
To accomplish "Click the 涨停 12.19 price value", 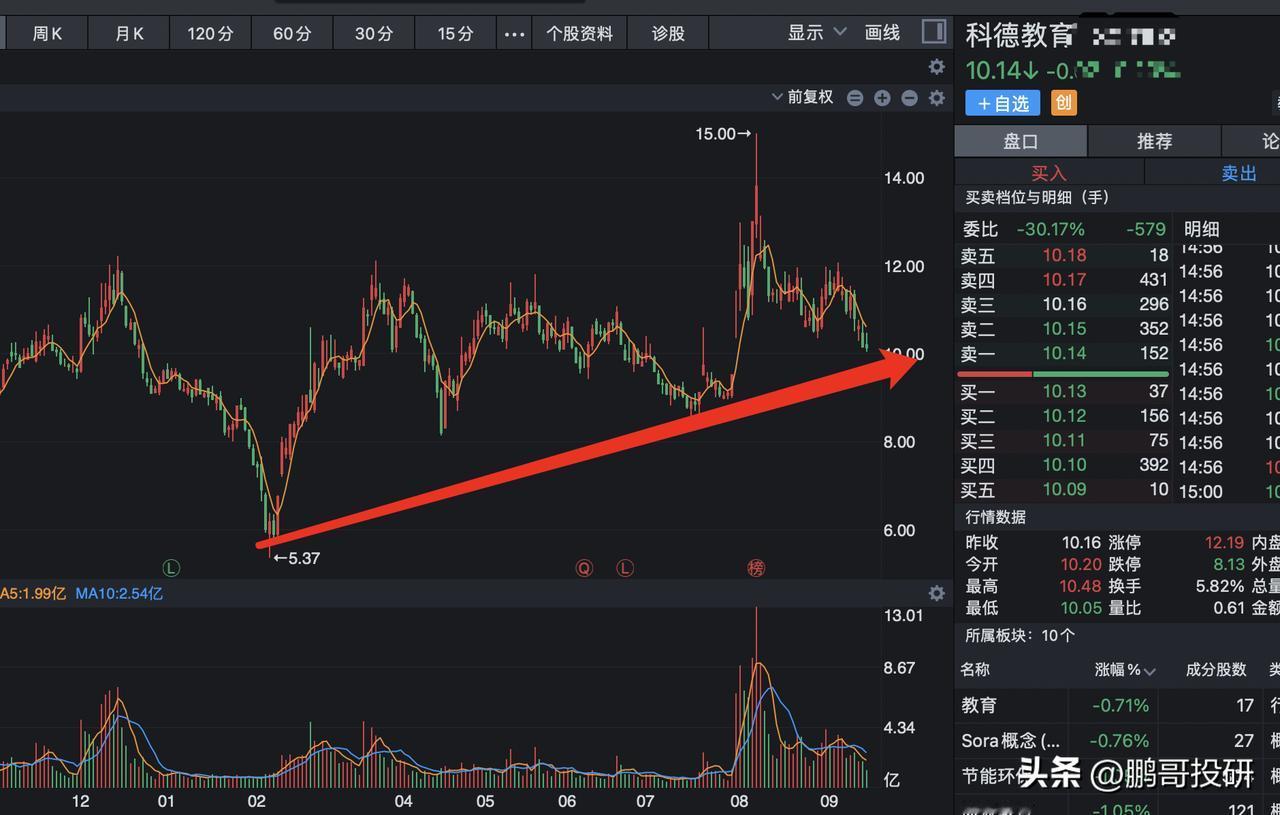I will (x=1226, y=542).
